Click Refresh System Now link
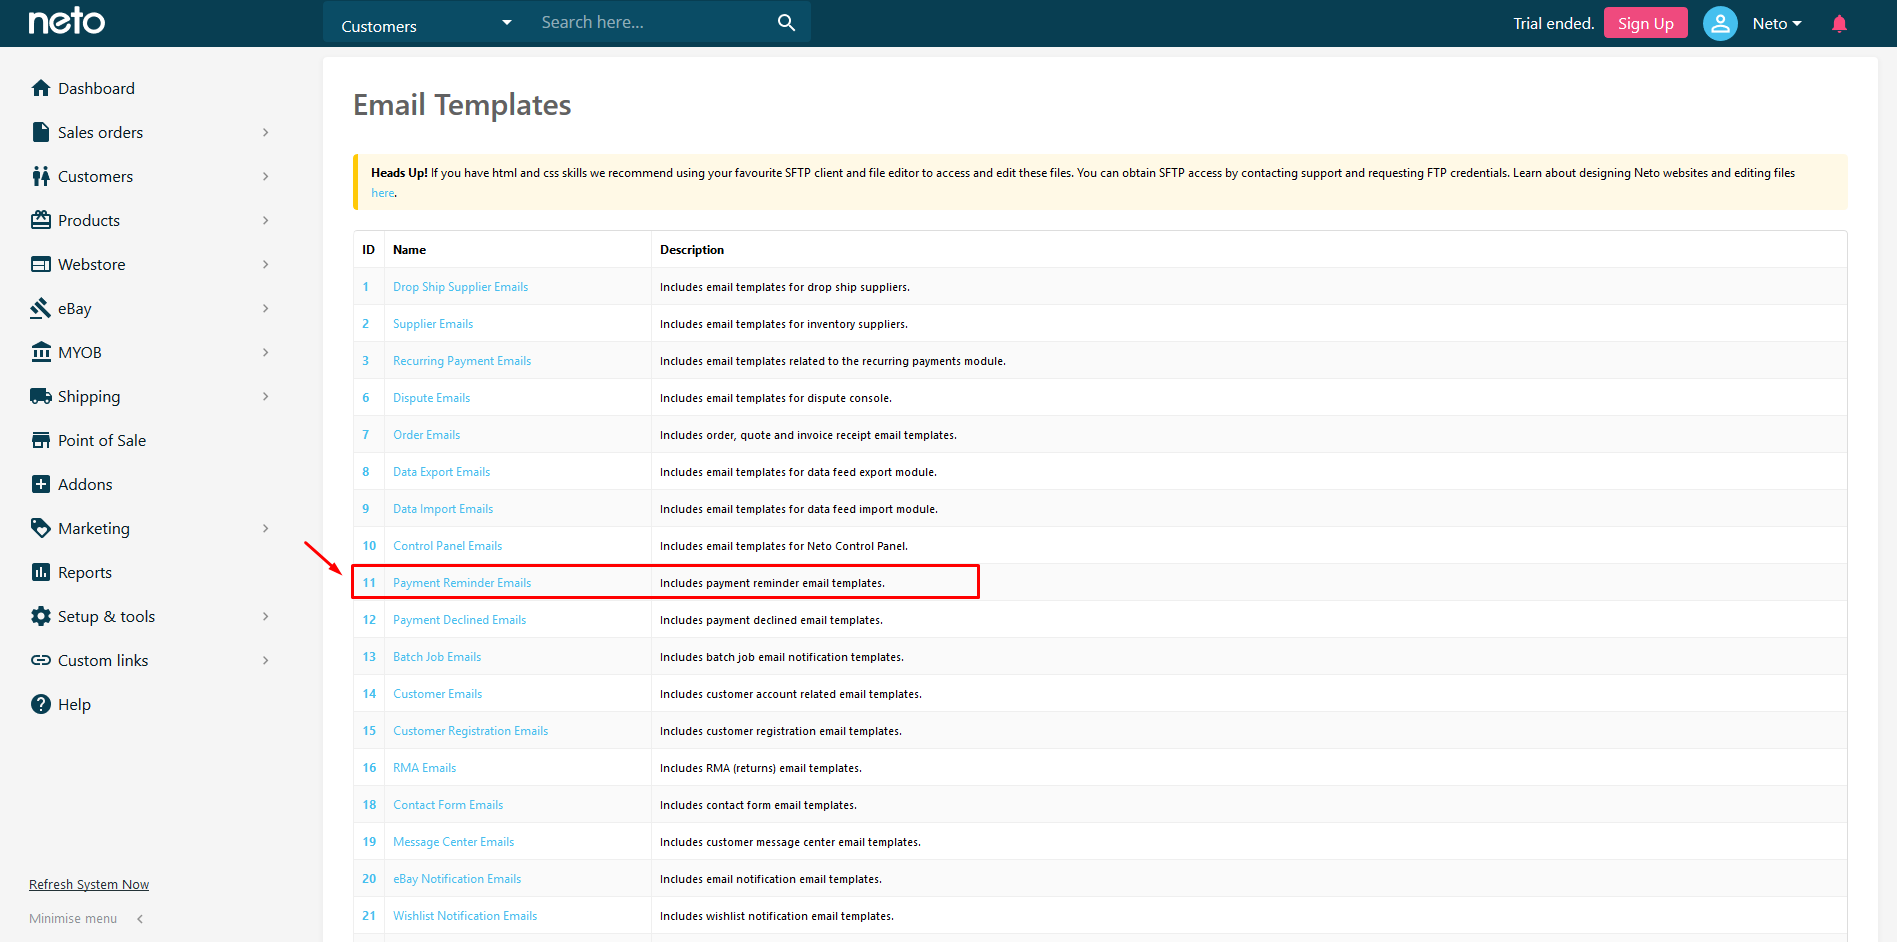Screen dimensions: 1897x942 pyautogui.click(x=89, y=884)
